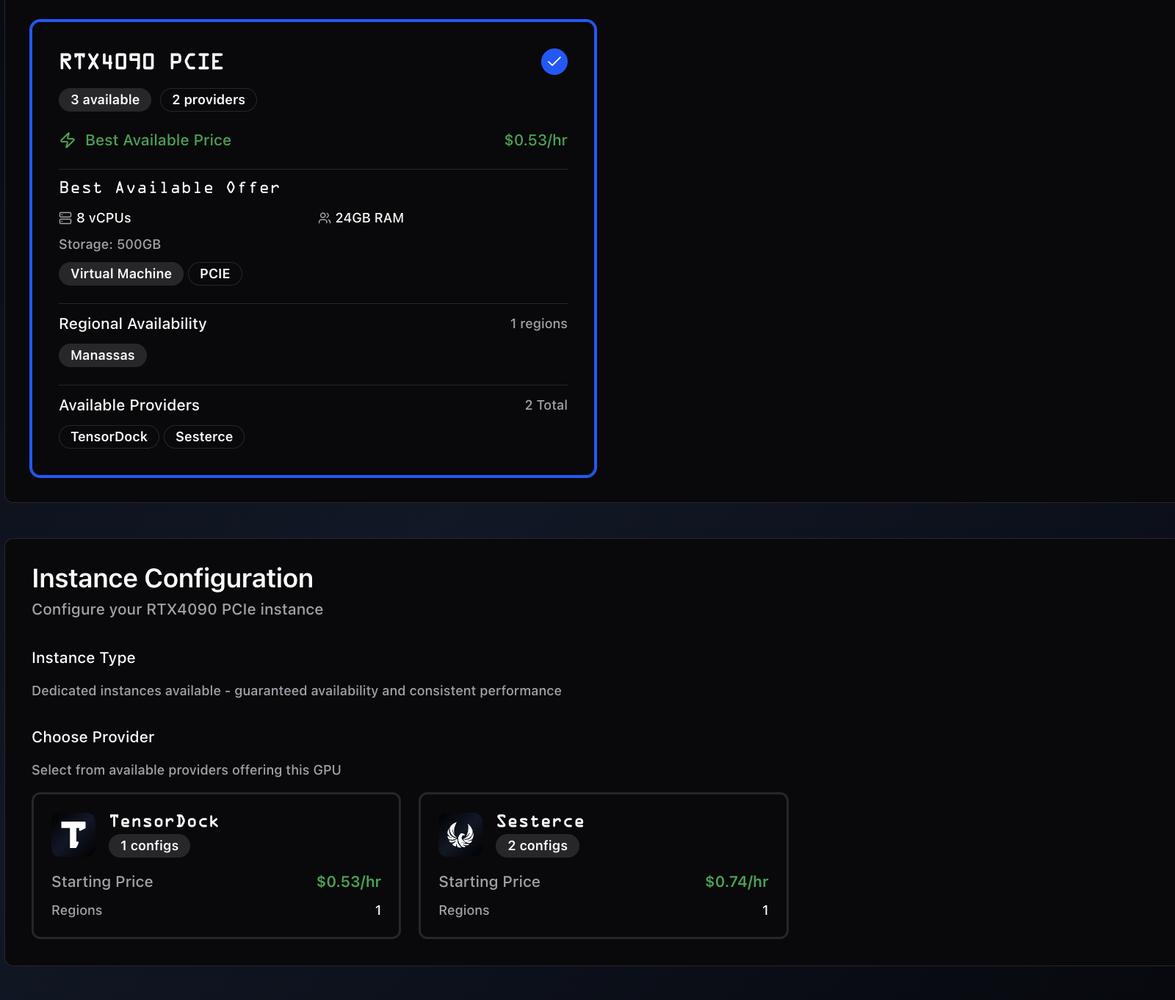Click the lightning bolt Best Available Price icon
This screenshot has width=1175, height=1000.
click(x=68, y=141)
